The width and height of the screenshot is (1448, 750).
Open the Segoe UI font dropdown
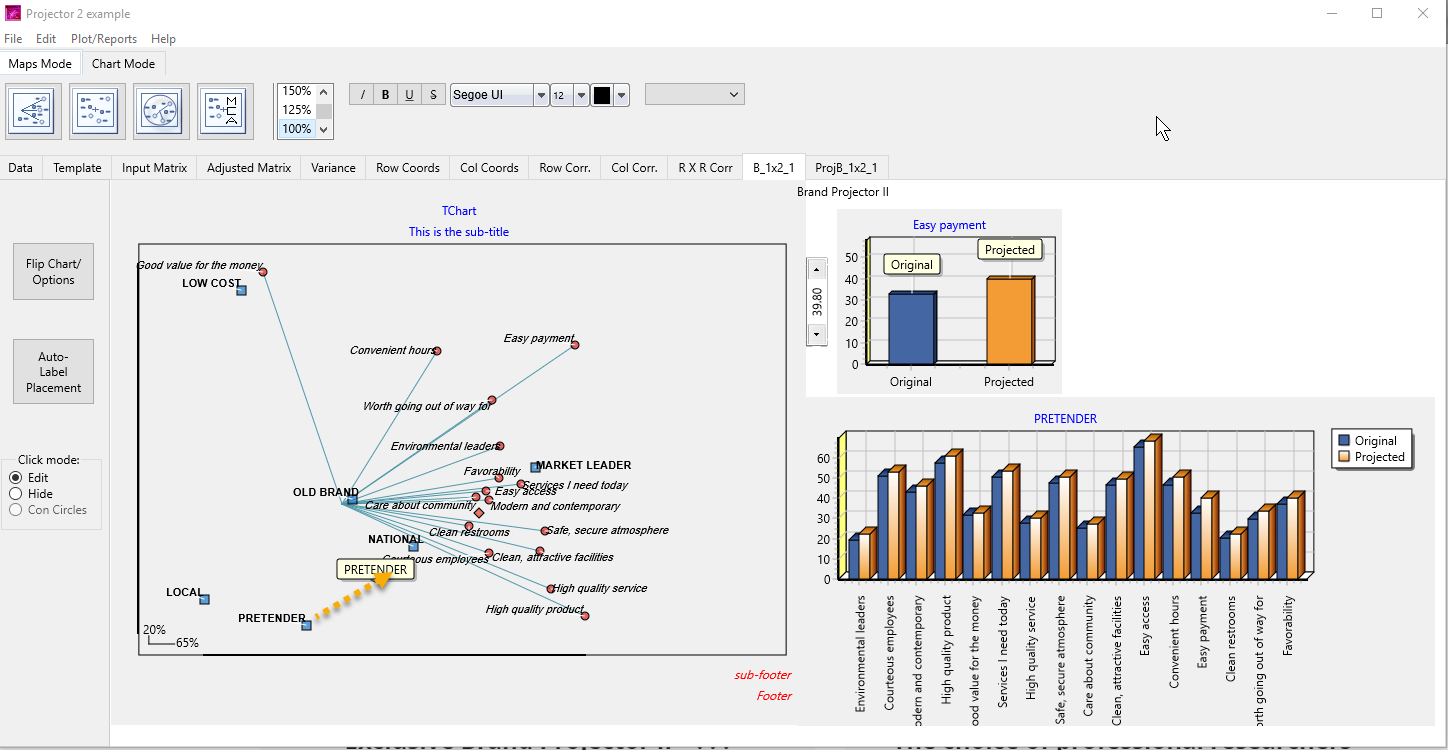pos(541,96)
